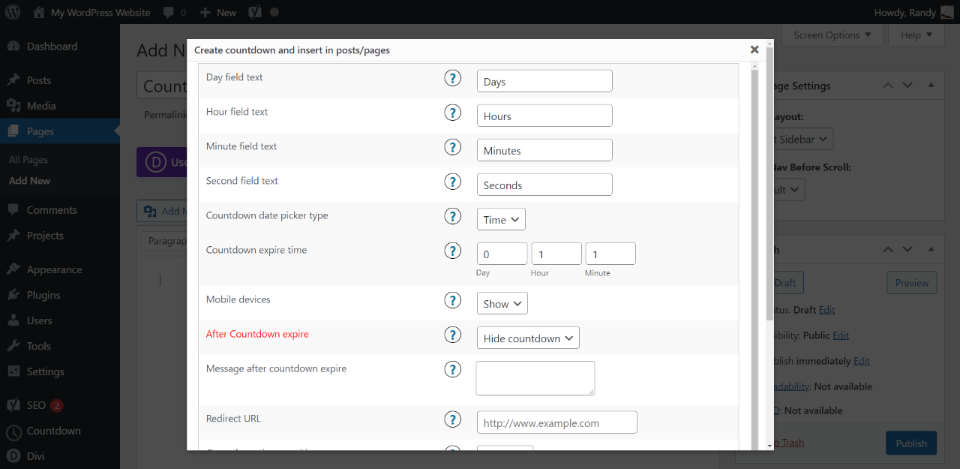Click the Preview button
Viewport: 960px width, 469px height.
[912, 283]
